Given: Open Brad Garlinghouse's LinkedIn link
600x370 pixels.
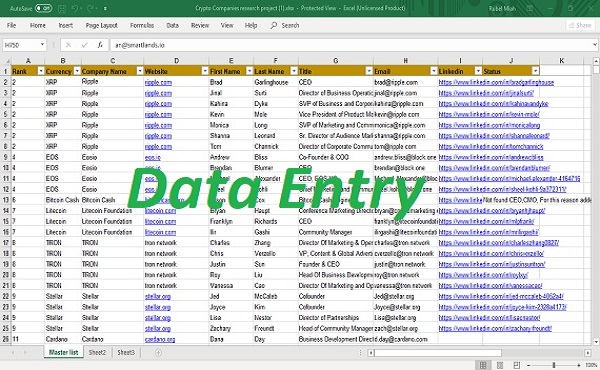Looking at the screenshot, I should (x=496, y=82).
